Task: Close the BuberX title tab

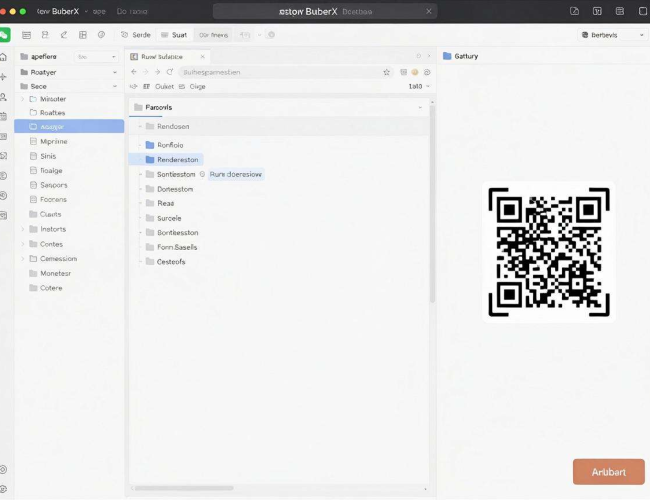Action: [x=429, y=11]
